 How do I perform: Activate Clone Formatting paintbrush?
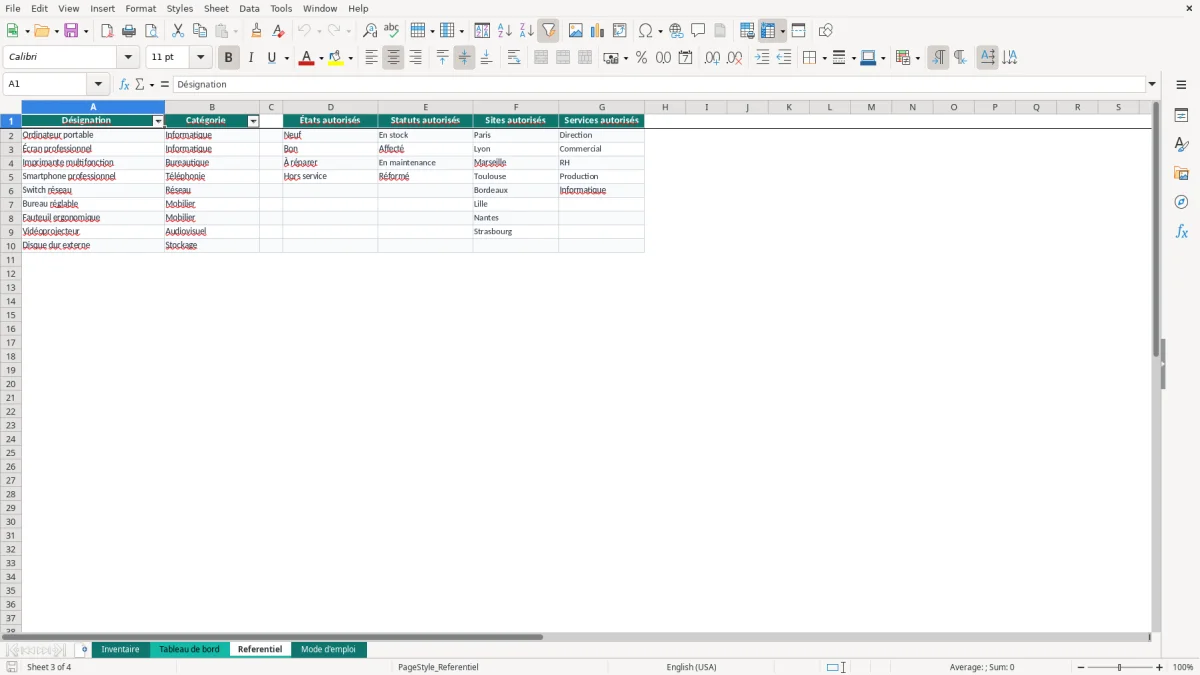(257, 30)
